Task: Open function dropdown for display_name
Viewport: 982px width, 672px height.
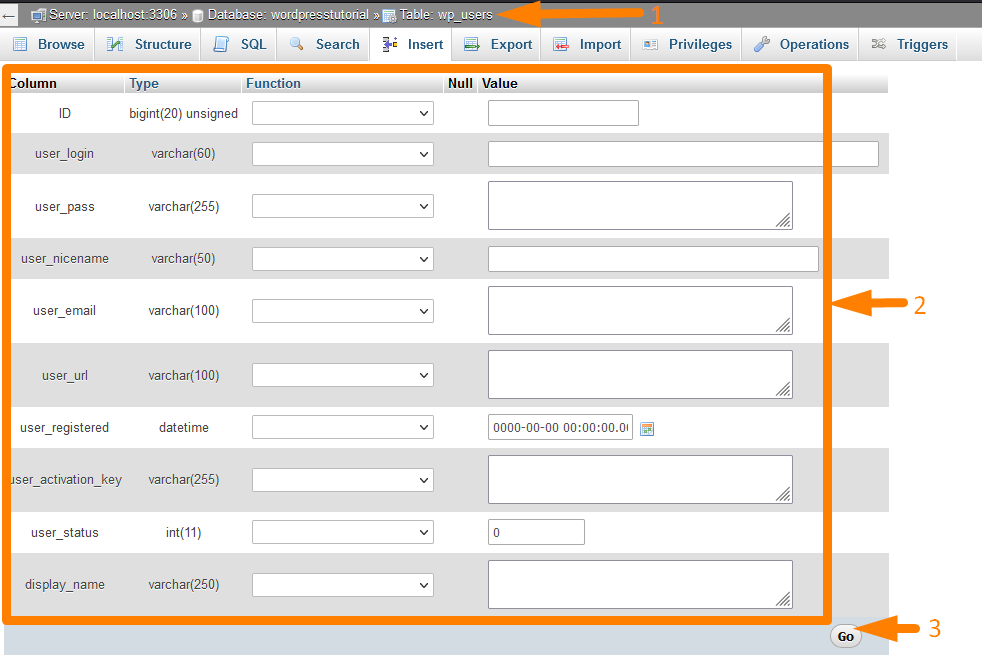Action: coord(343,585)
